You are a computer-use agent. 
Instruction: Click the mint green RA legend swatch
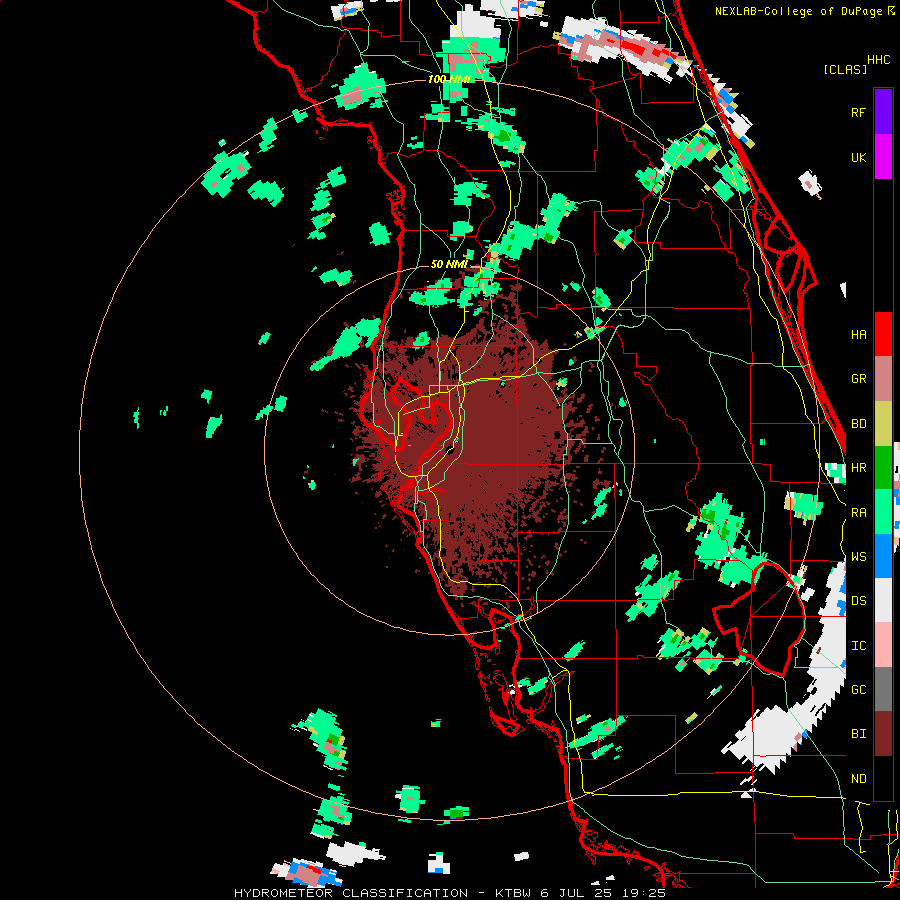[x=883, y=512]
